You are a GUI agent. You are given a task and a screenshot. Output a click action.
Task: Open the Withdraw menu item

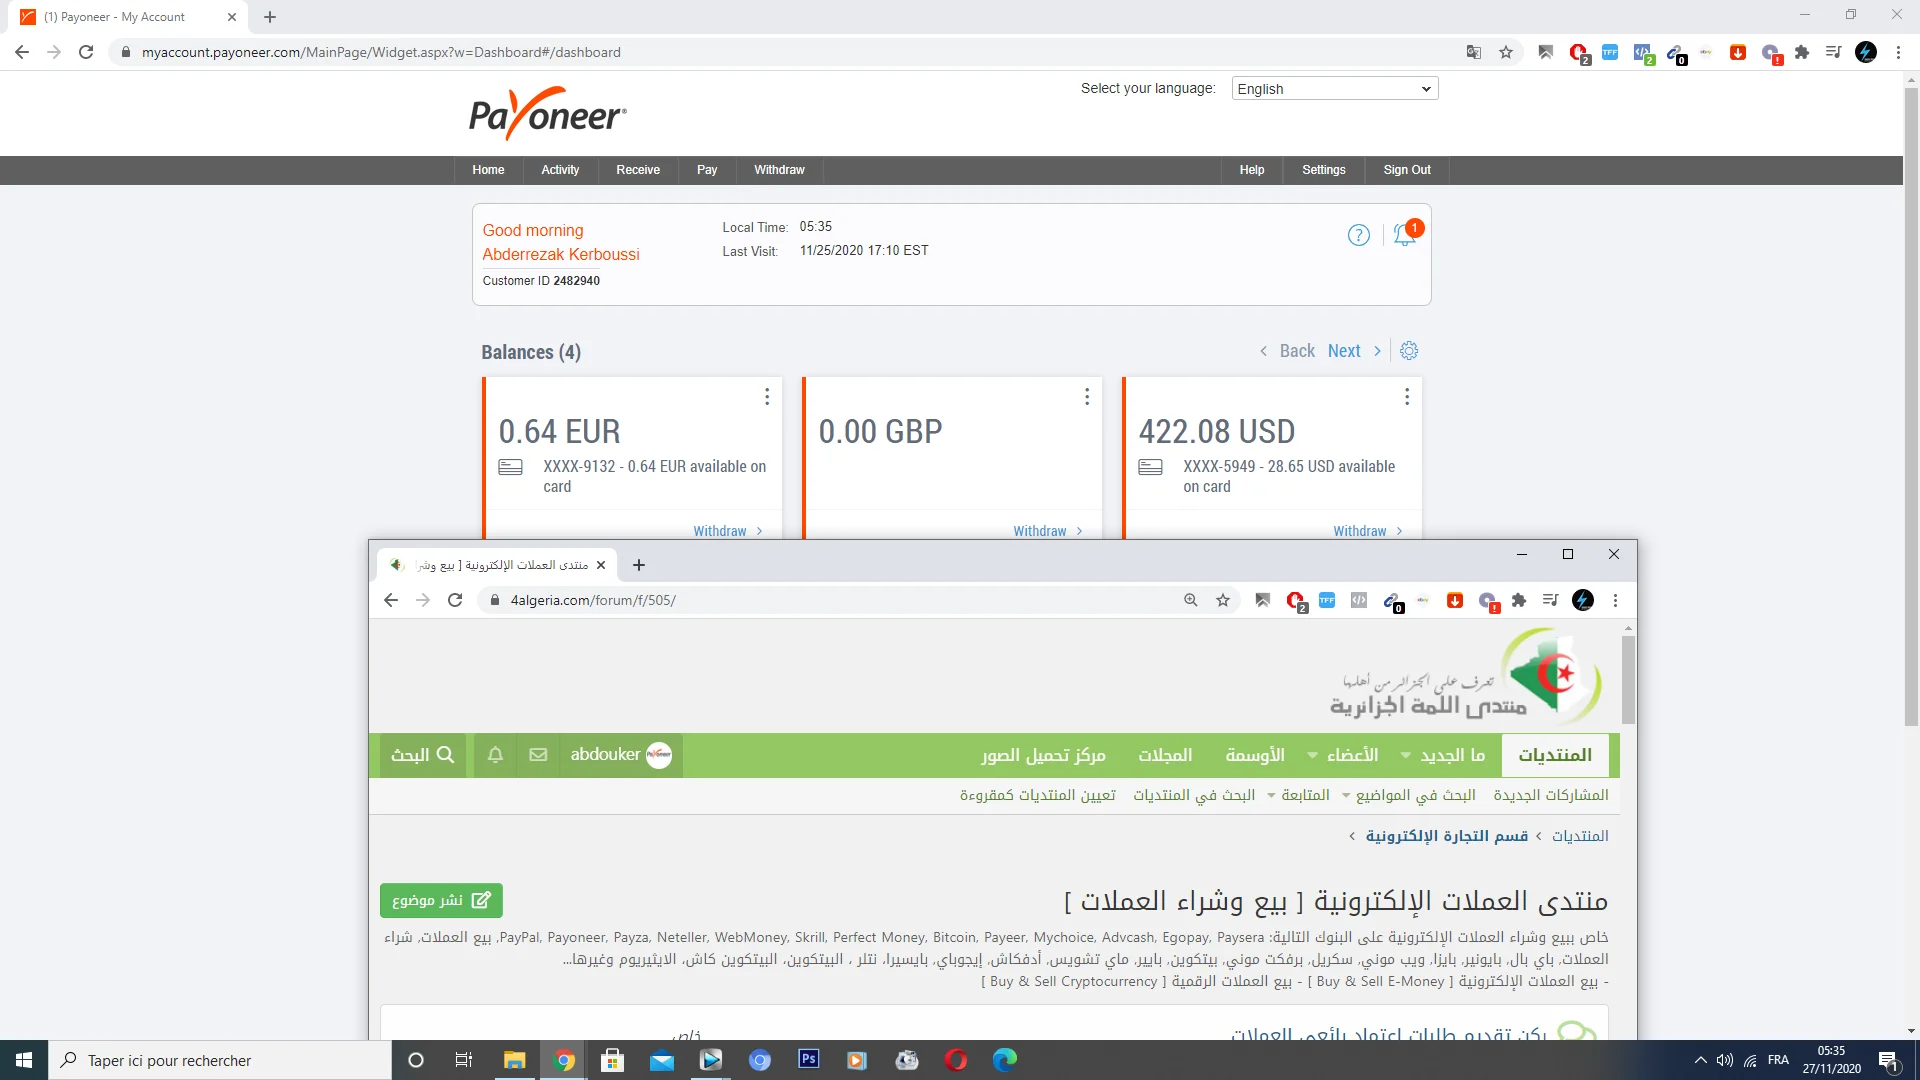pyautogui.click(x=779, y=170)
